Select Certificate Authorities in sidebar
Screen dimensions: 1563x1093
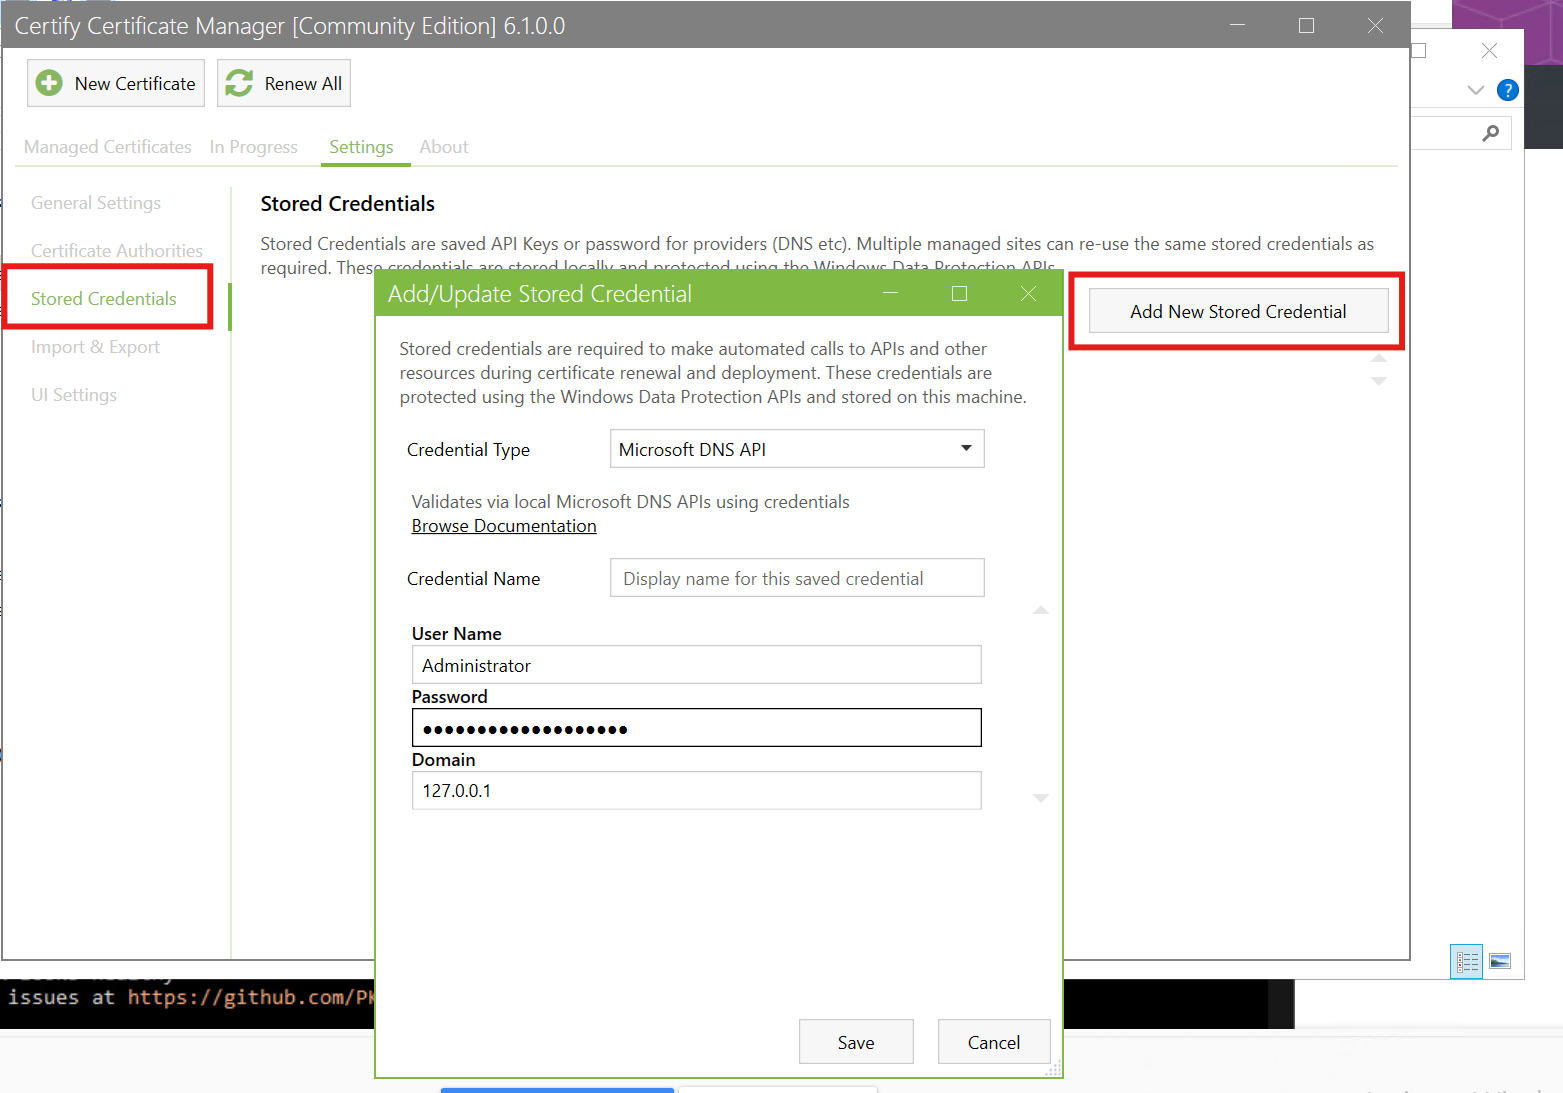117,251
